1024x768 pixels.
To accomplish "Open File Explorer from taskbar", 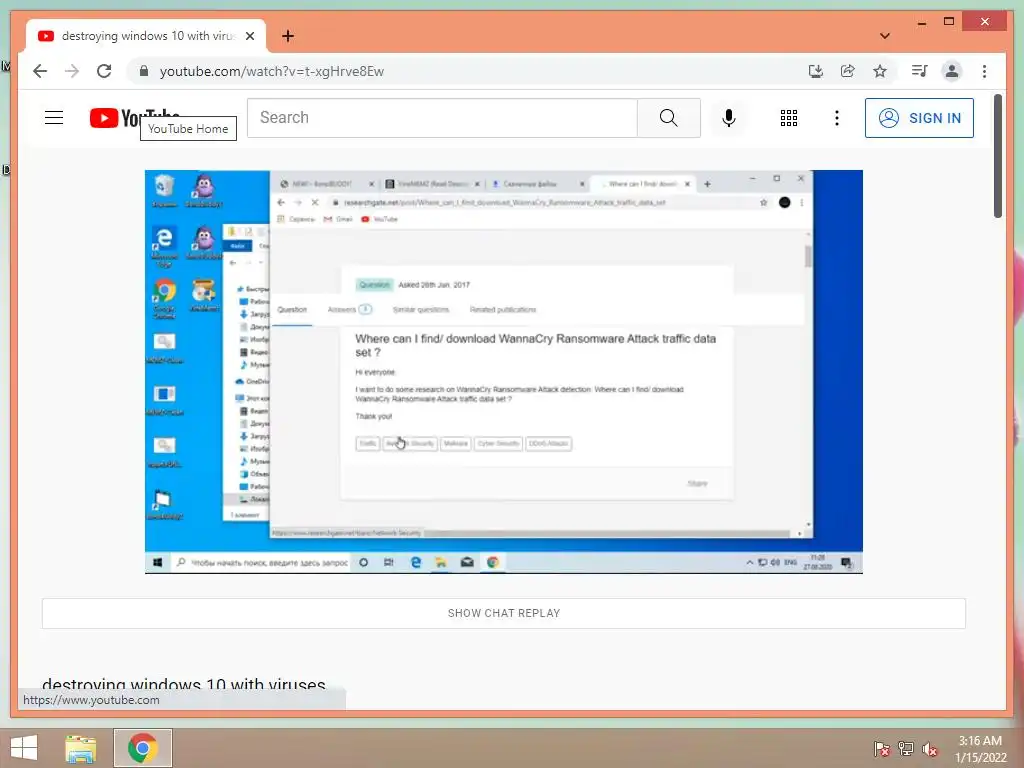I will [80, 748].
